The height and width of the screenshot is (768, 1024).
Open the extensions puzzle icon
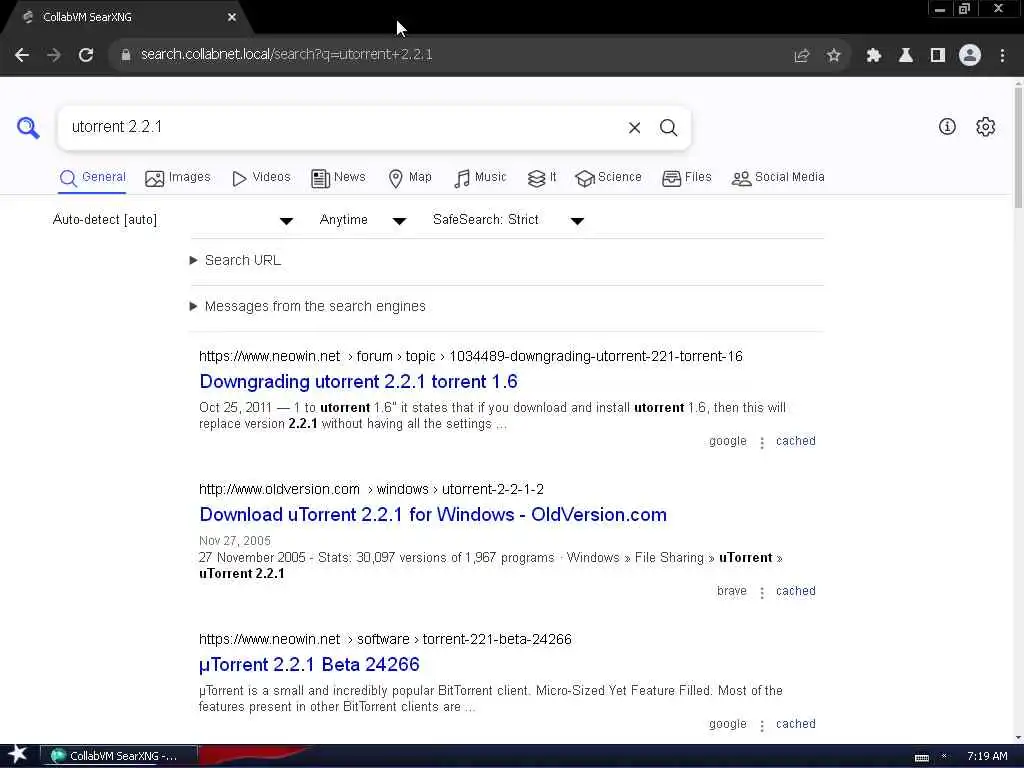point(873,56)
